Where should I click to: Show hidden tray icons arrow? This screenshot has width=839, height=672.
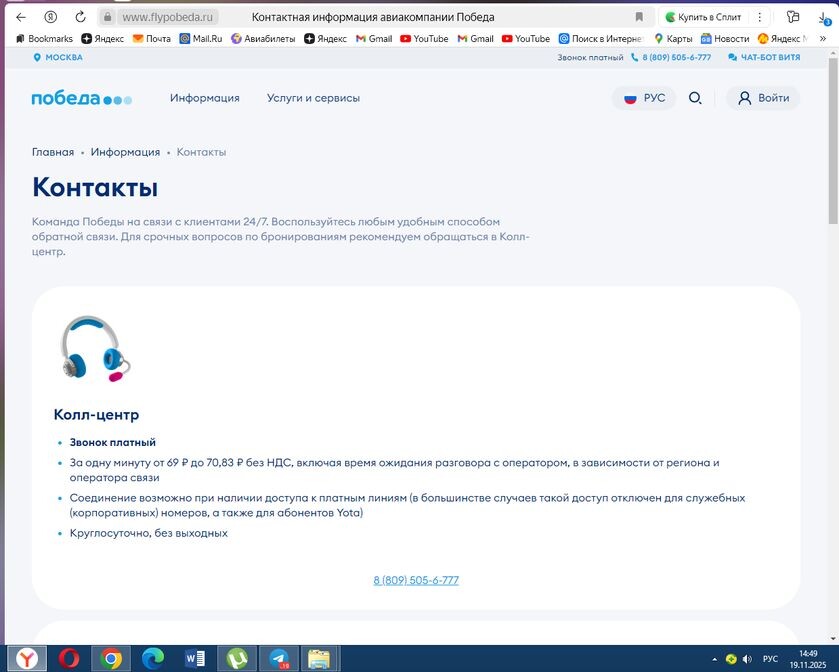(x=715, y=659)
